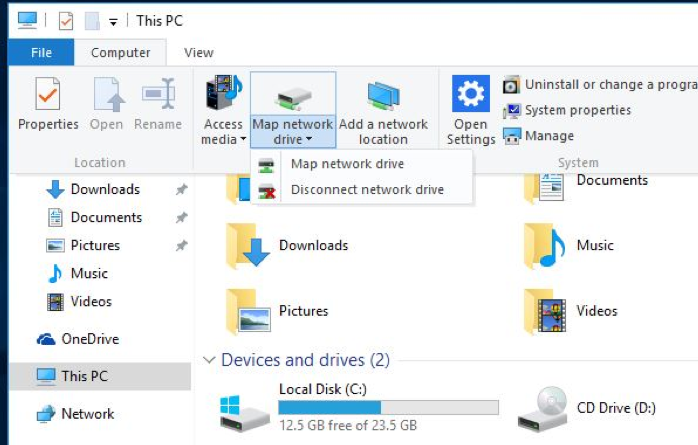Click the red X drive icon in menu
Image resolution: width=698 pixels, height=445 pixels.
tap(267, 191)
